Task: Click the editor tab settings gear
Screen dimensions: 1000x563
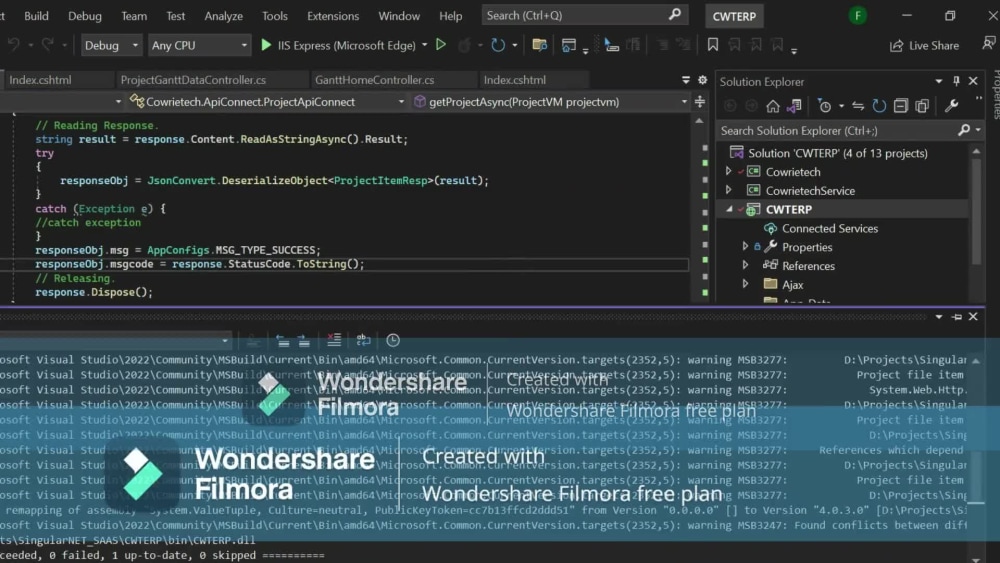Action: click(702, 80)
